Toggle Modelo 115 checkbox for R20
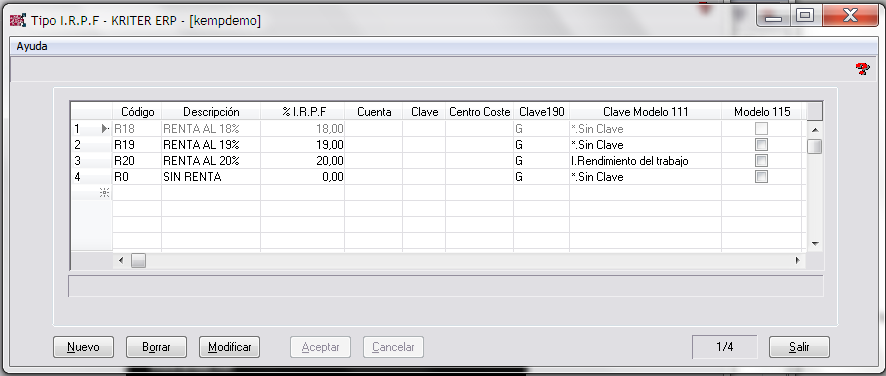 pos(762,161)
